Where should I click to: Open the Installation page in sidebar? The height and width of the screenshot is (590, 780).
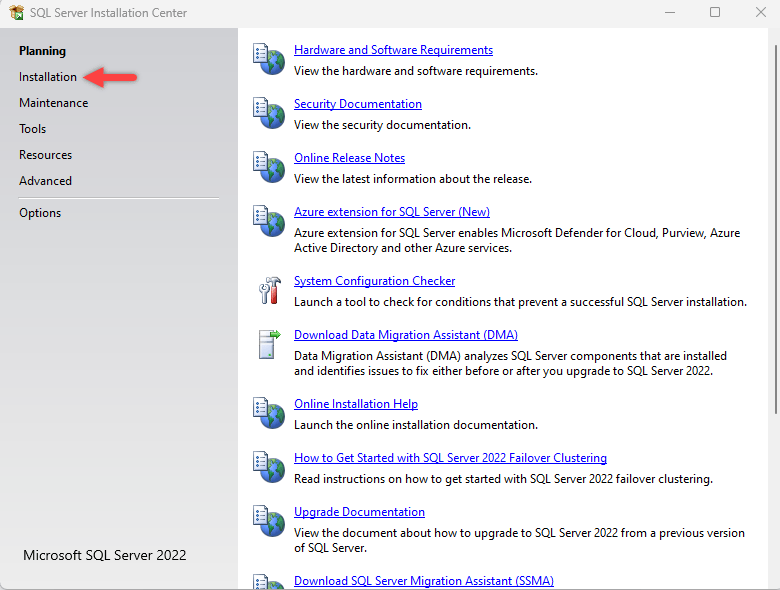point(48,77)
